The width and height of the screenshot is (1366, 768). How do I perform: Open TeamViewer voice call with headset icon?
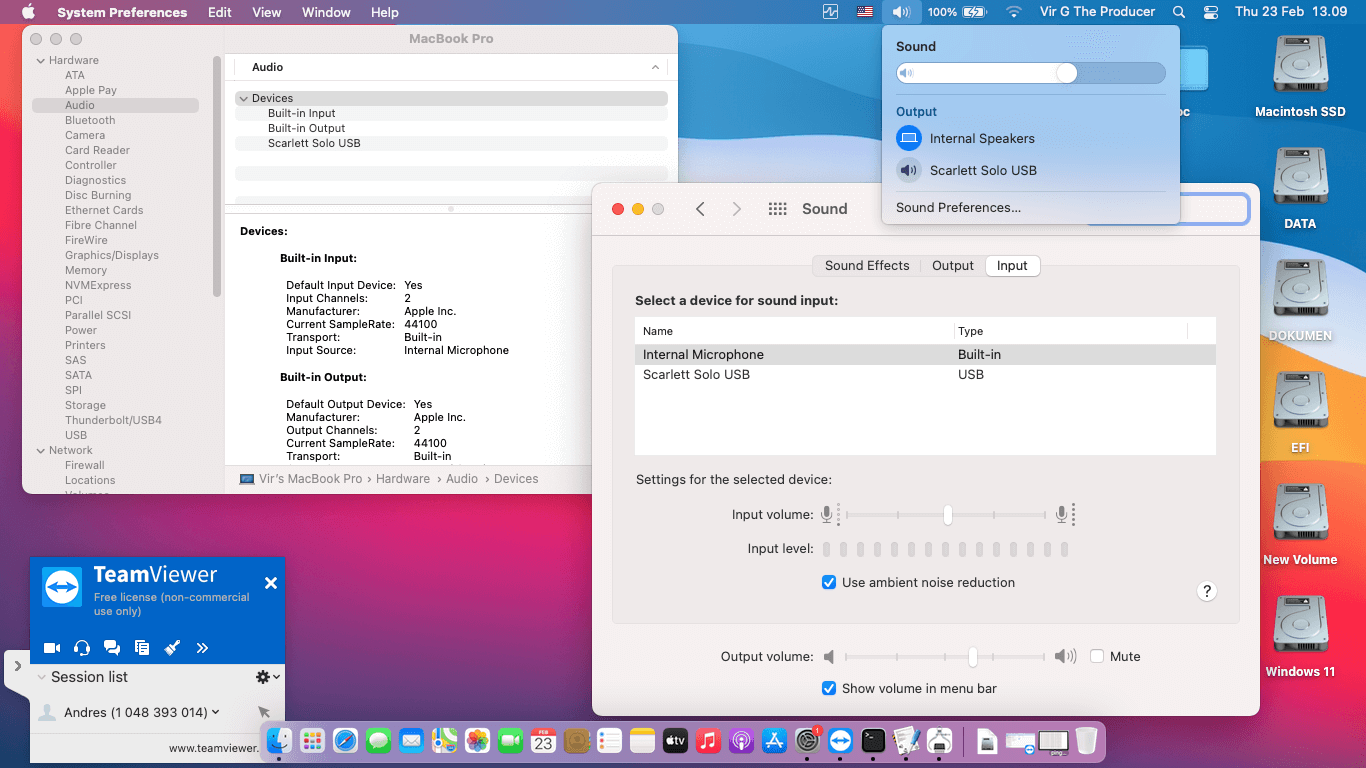[x=81, y=648]
